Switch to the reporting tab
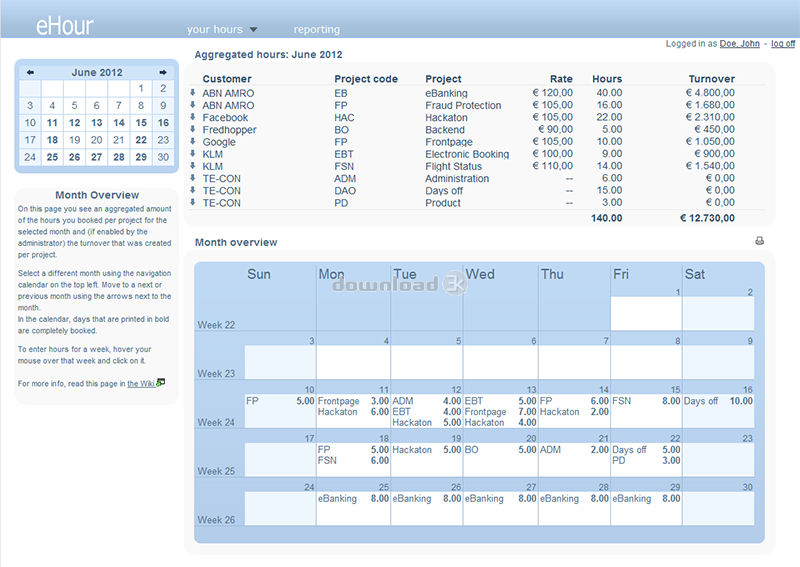The height and width of the screenshot is (567, 800). point(316,30)
